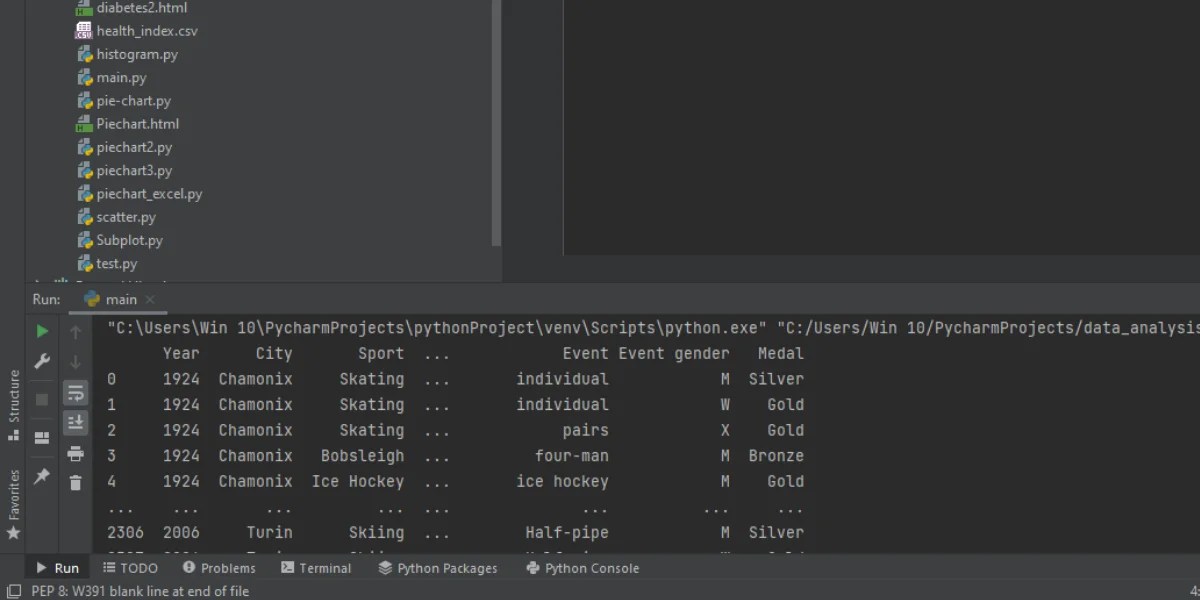Open the Python Console tool window
The width and height of the screenshot is (1200, 600).
coord(583,568)
